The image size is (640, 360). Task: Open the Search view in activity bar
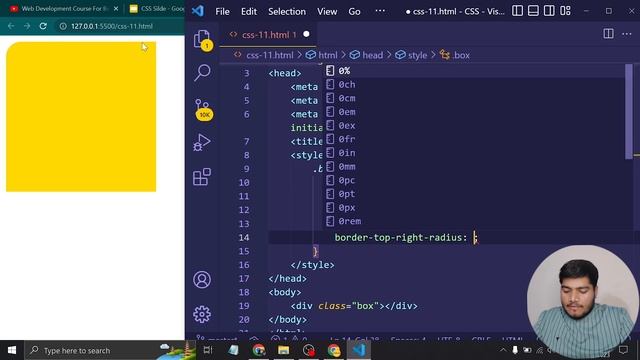[202, 73]
